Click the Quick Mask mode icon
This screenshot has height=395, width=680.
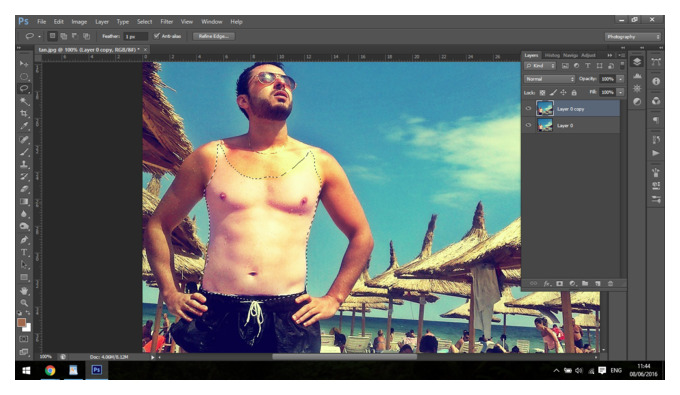click(x=23, y=339)
